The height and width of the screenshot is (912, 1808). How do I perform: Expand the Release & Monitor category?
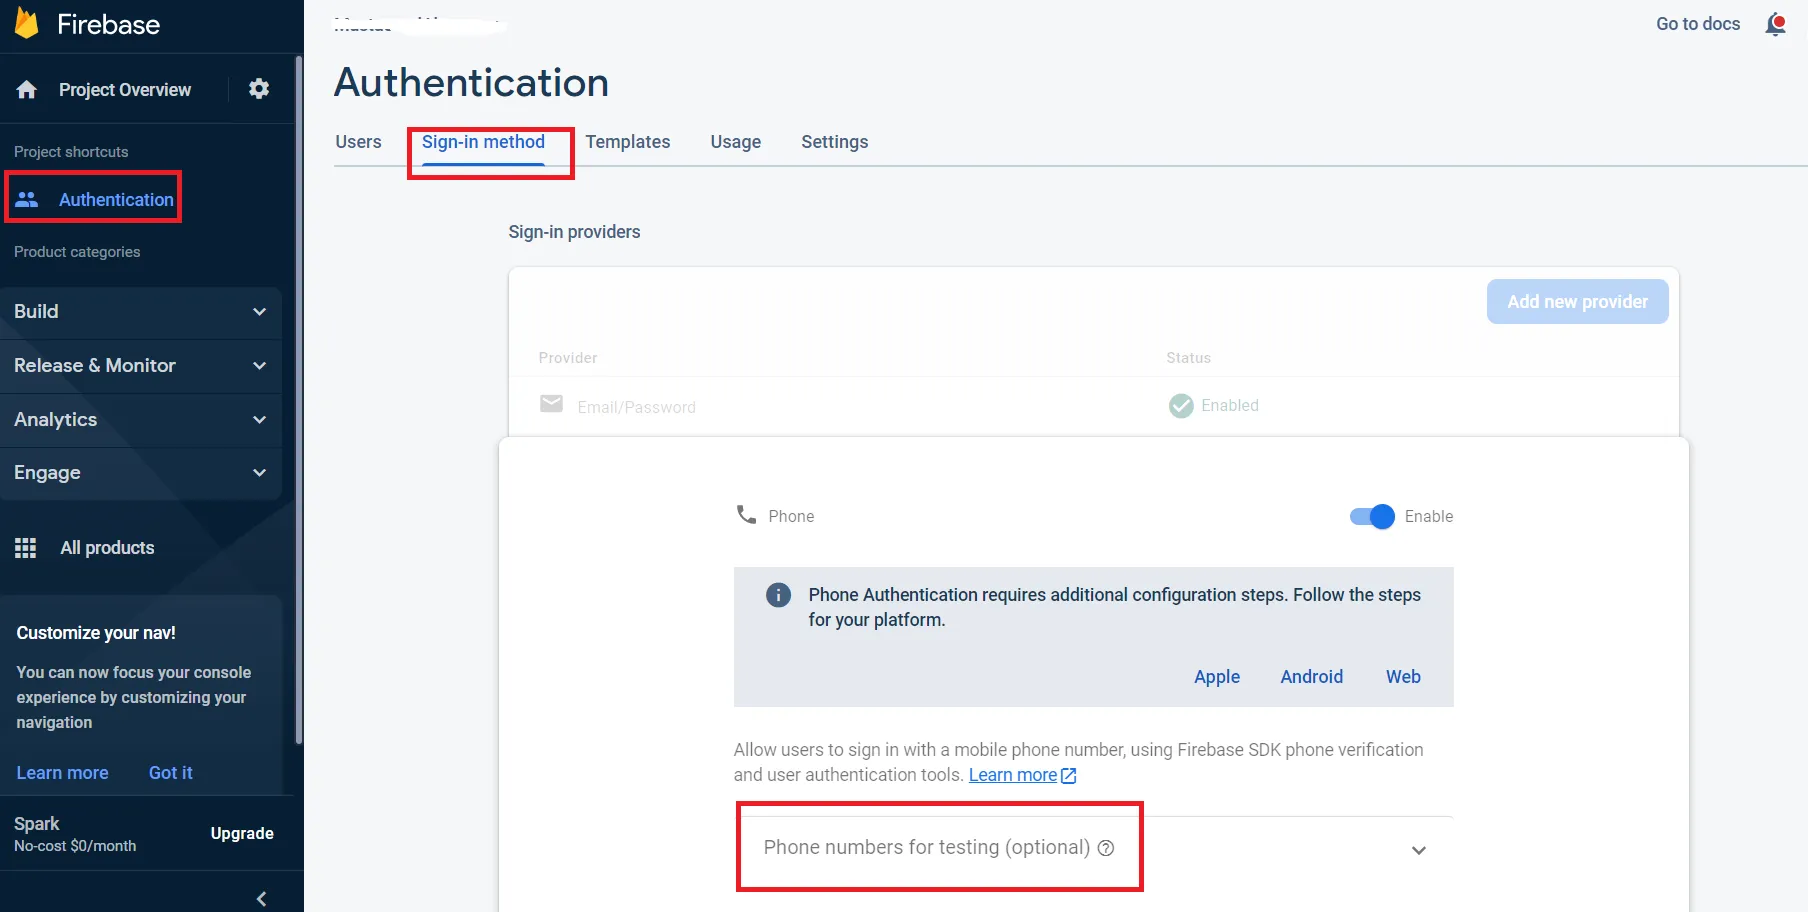[x=141, y=366]
